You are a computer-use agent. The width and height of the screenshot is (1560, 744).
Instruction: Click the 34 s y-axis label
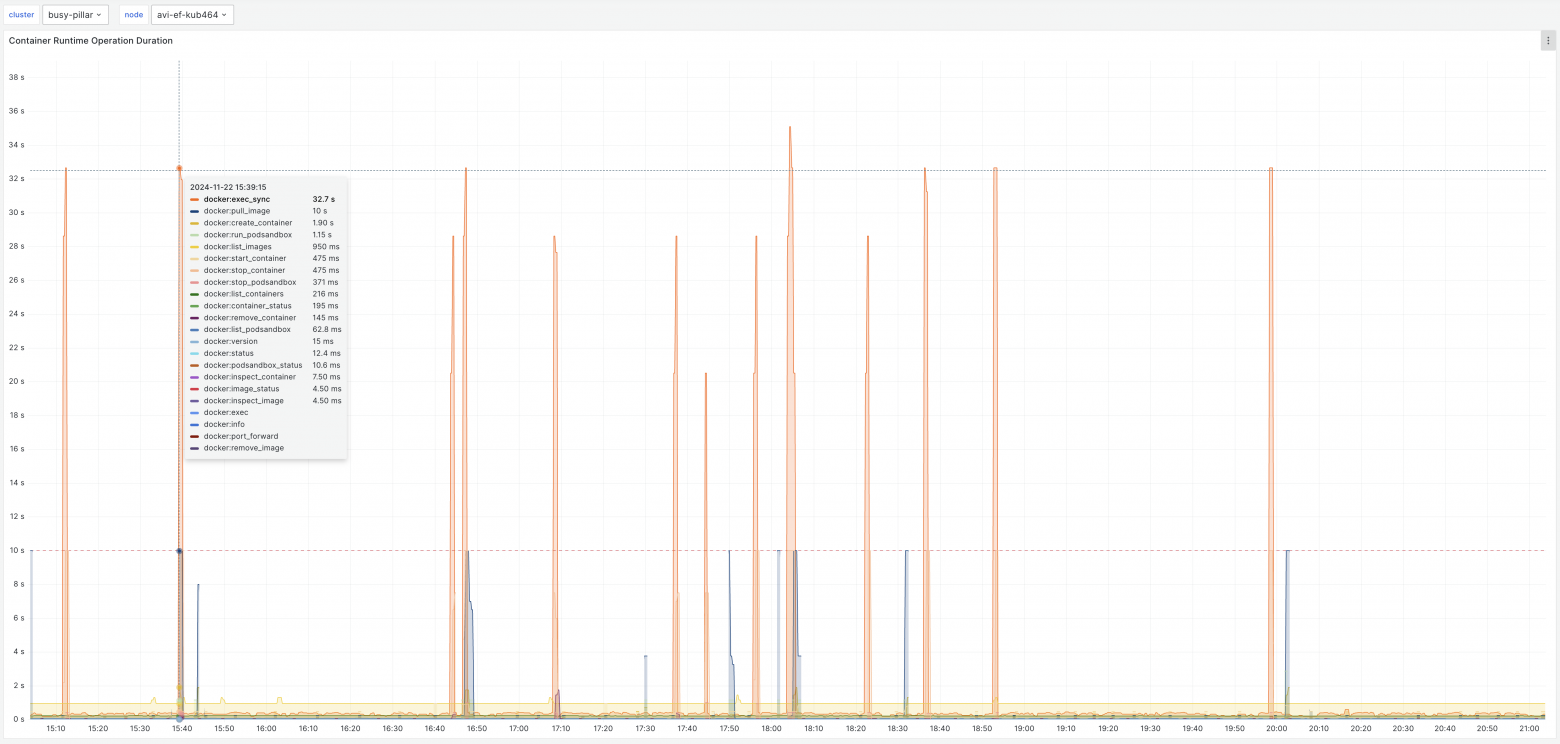coord(16,145)
